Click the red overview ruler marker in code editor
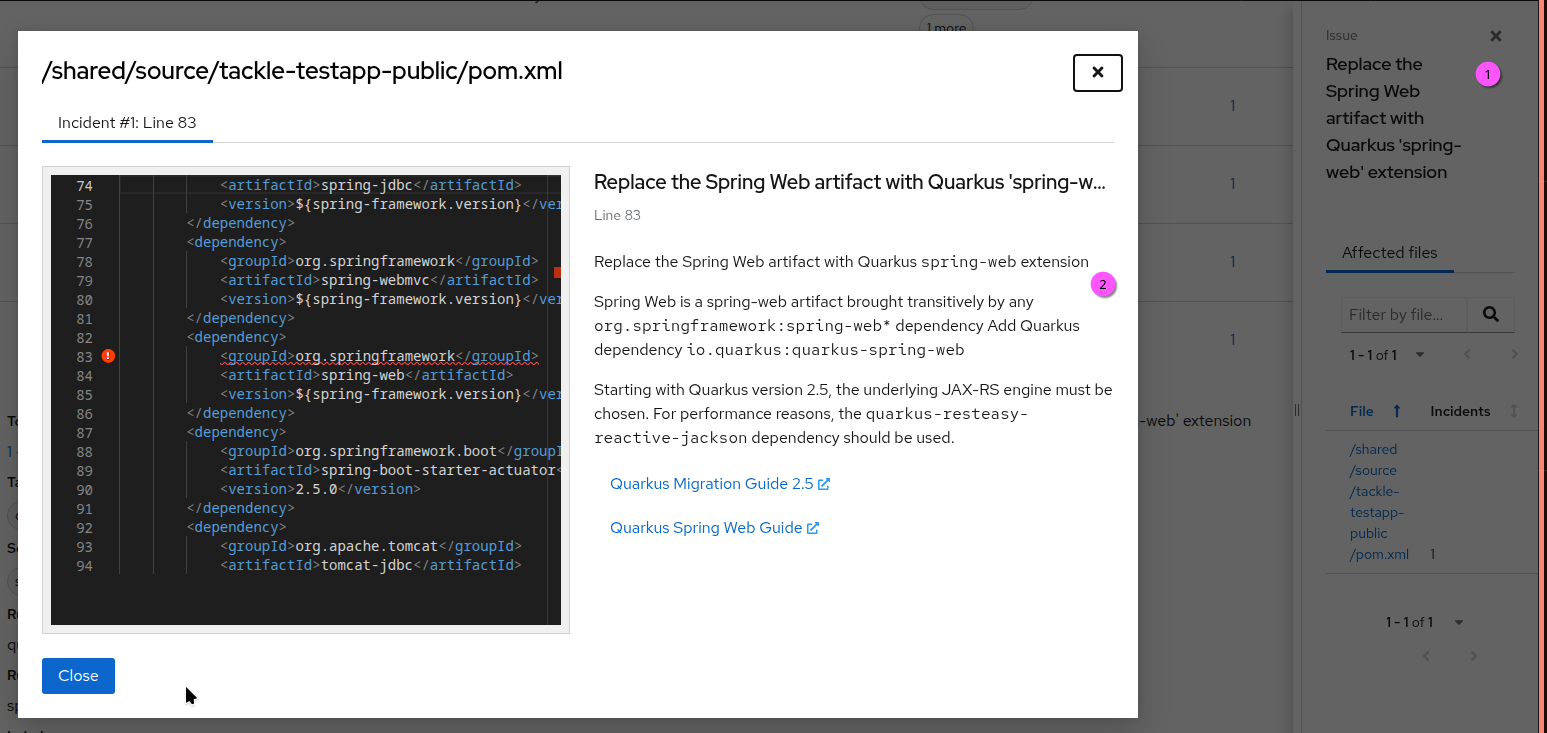Viewport: 1547px width, 733px height. click(x=557, y=271)
